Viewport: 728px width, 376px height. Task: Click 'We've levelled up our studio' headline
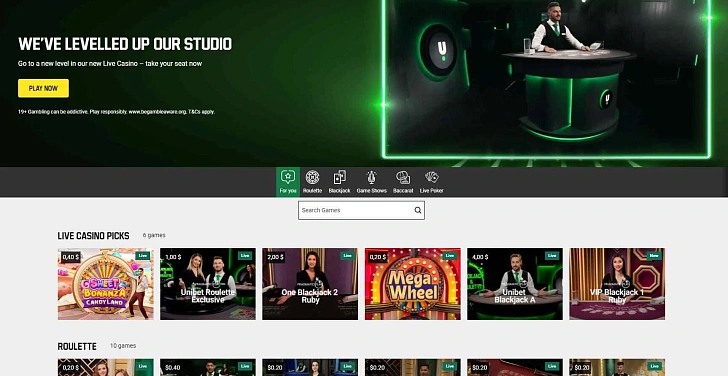125,44
